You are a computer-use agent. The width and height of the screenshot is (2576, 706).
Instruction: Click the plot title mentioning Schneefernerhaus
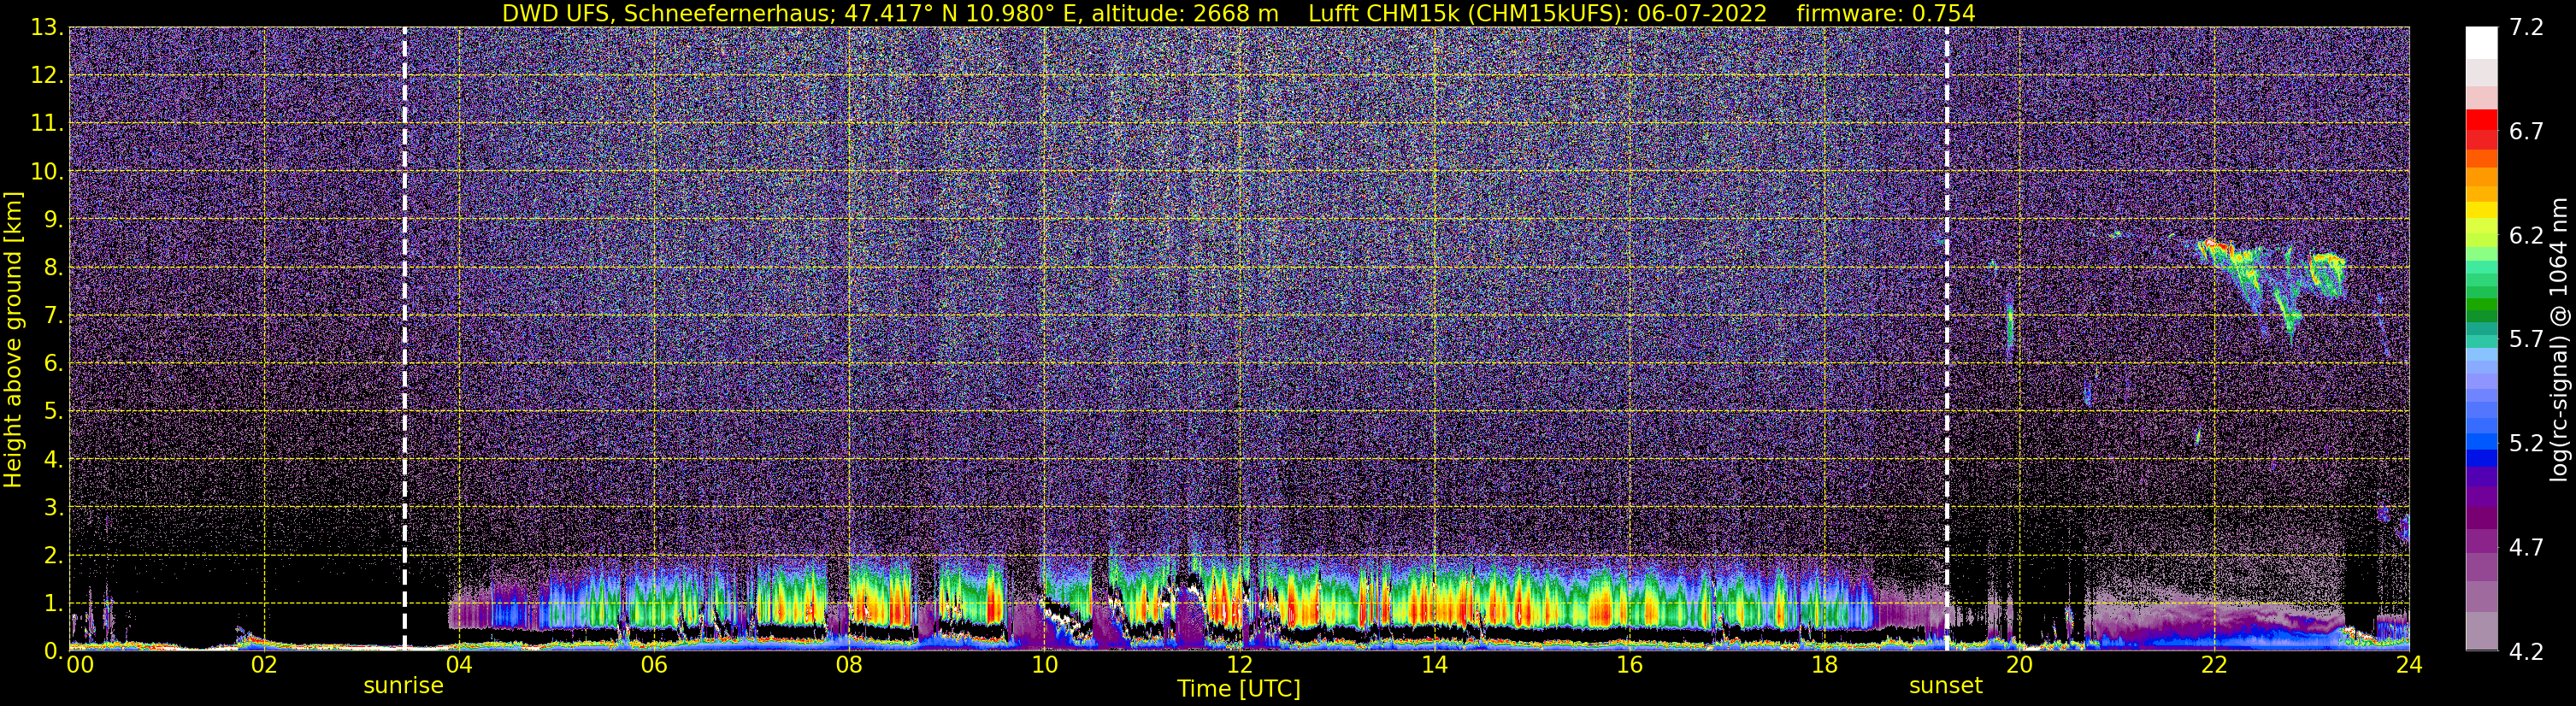click(x=1238, y=13)
